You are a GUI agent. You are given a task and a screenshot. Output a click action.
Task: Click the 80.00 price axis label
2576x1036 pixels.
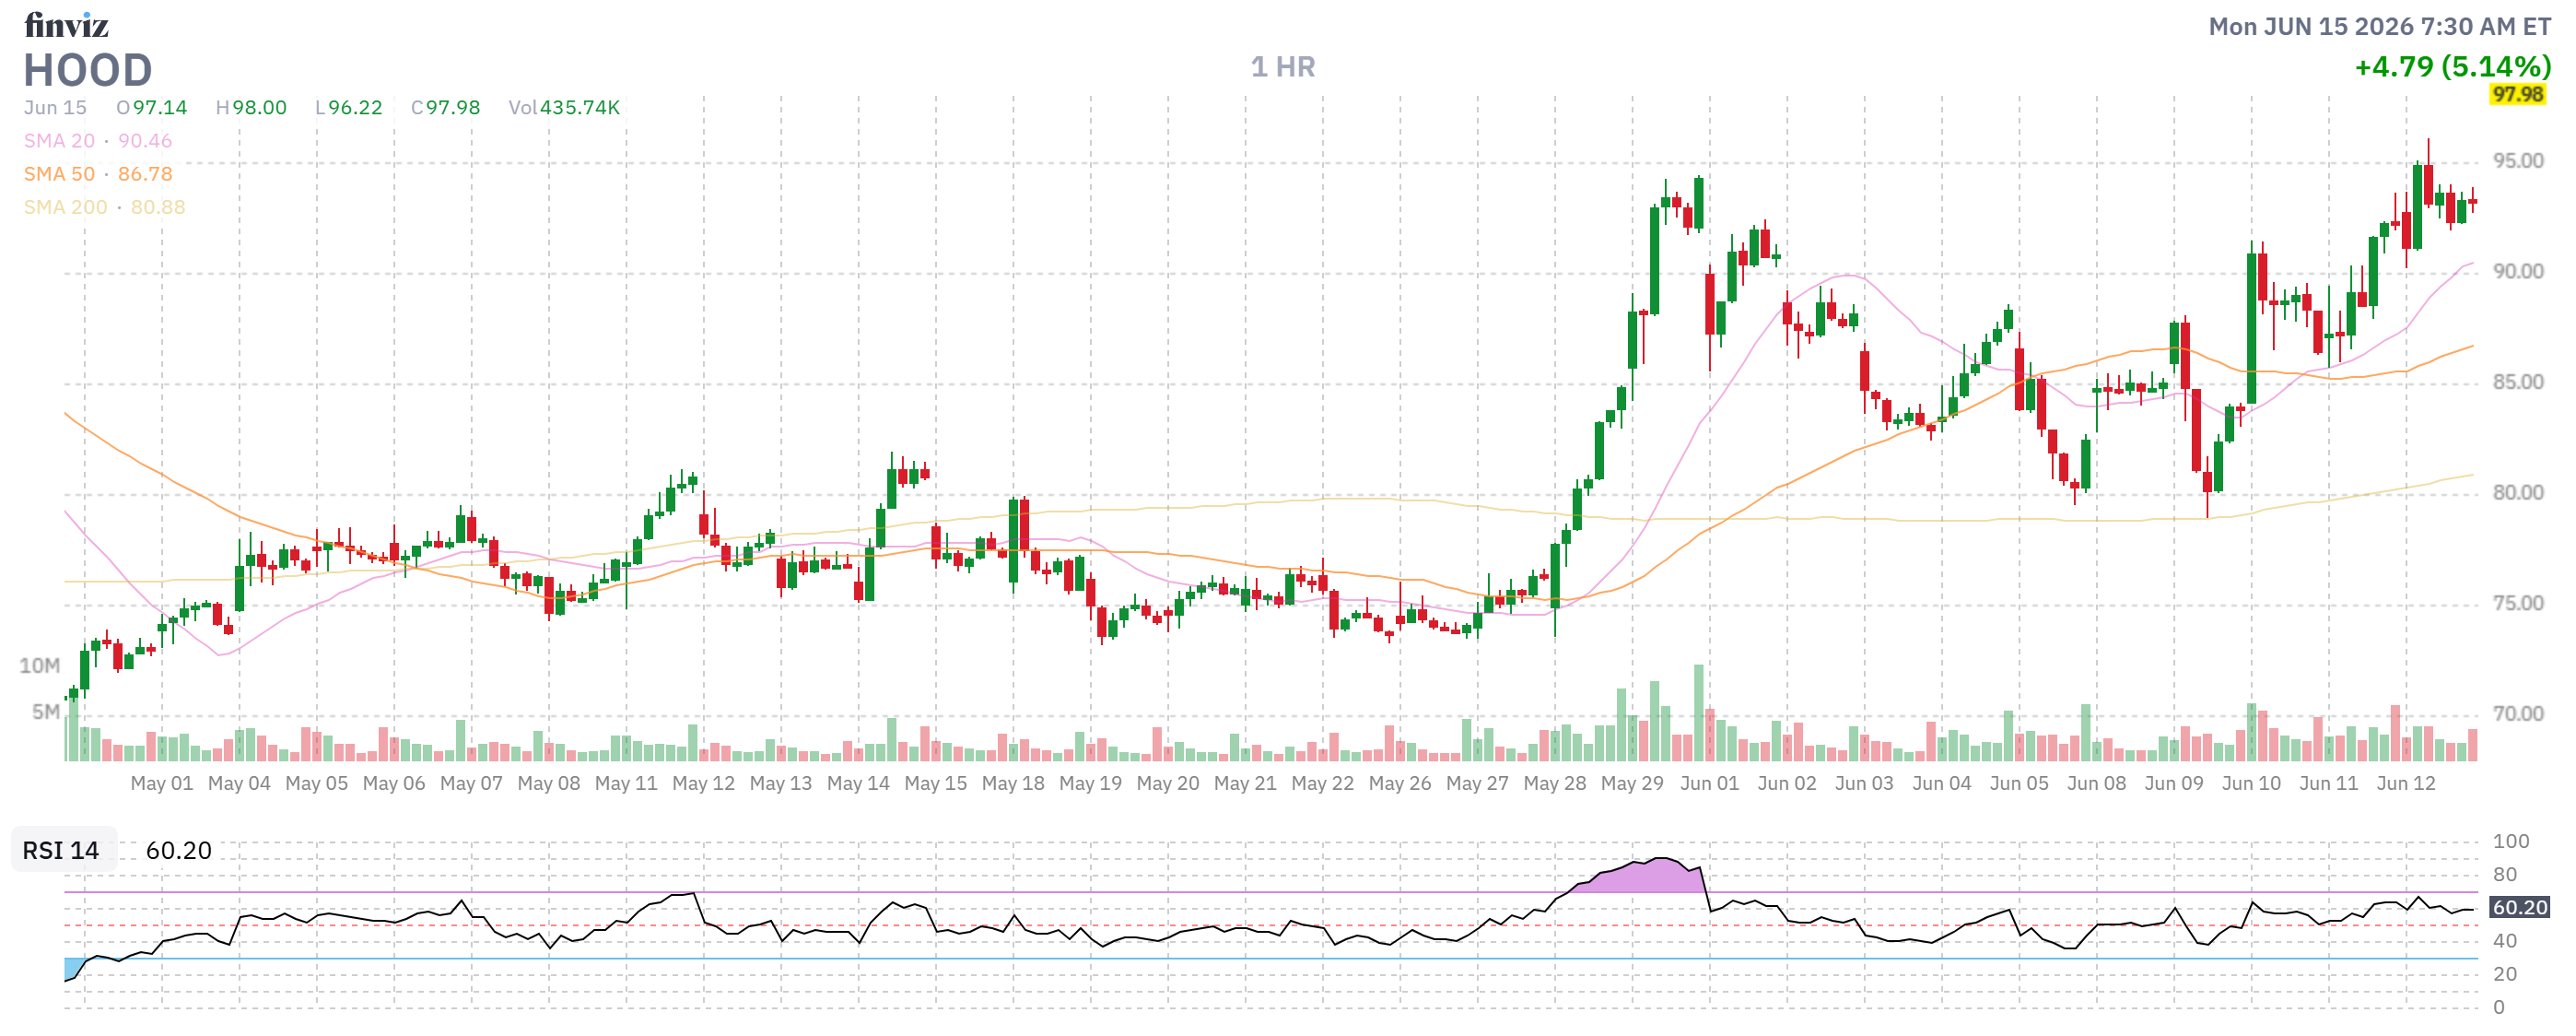(2518, 492)
